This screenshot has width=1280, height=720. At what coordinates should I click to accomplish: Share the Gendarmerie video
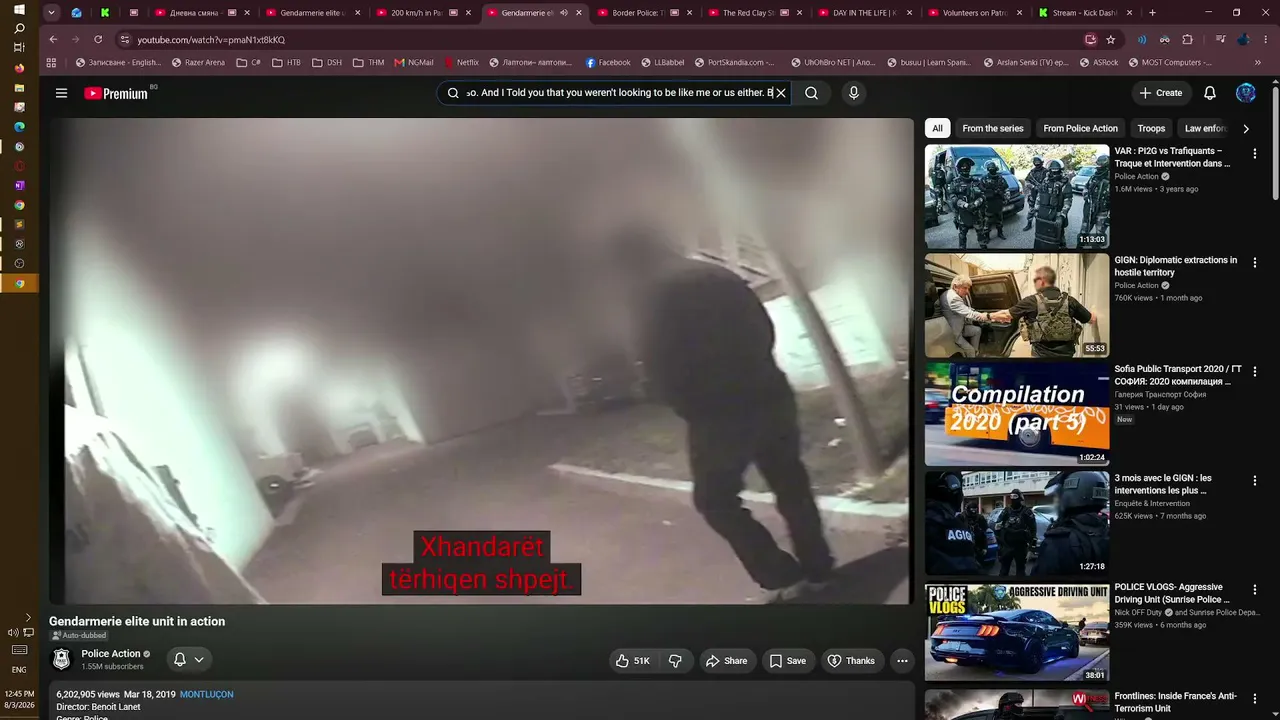click(726, 661)
